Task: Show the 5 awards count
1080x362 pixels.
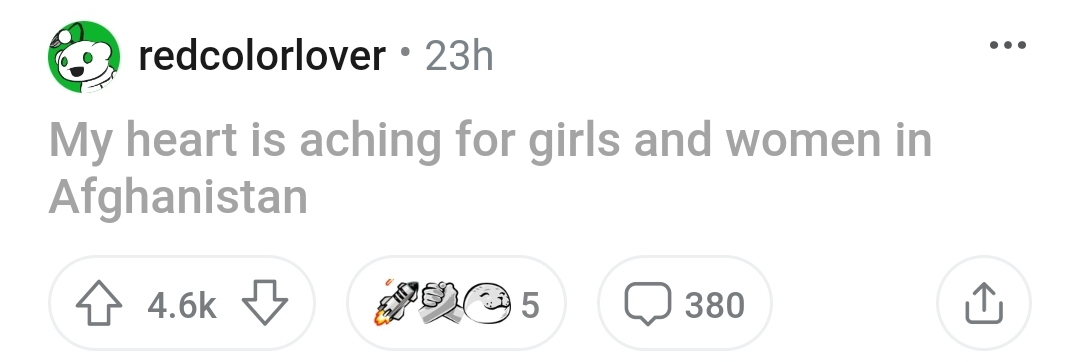Action: 530,305
